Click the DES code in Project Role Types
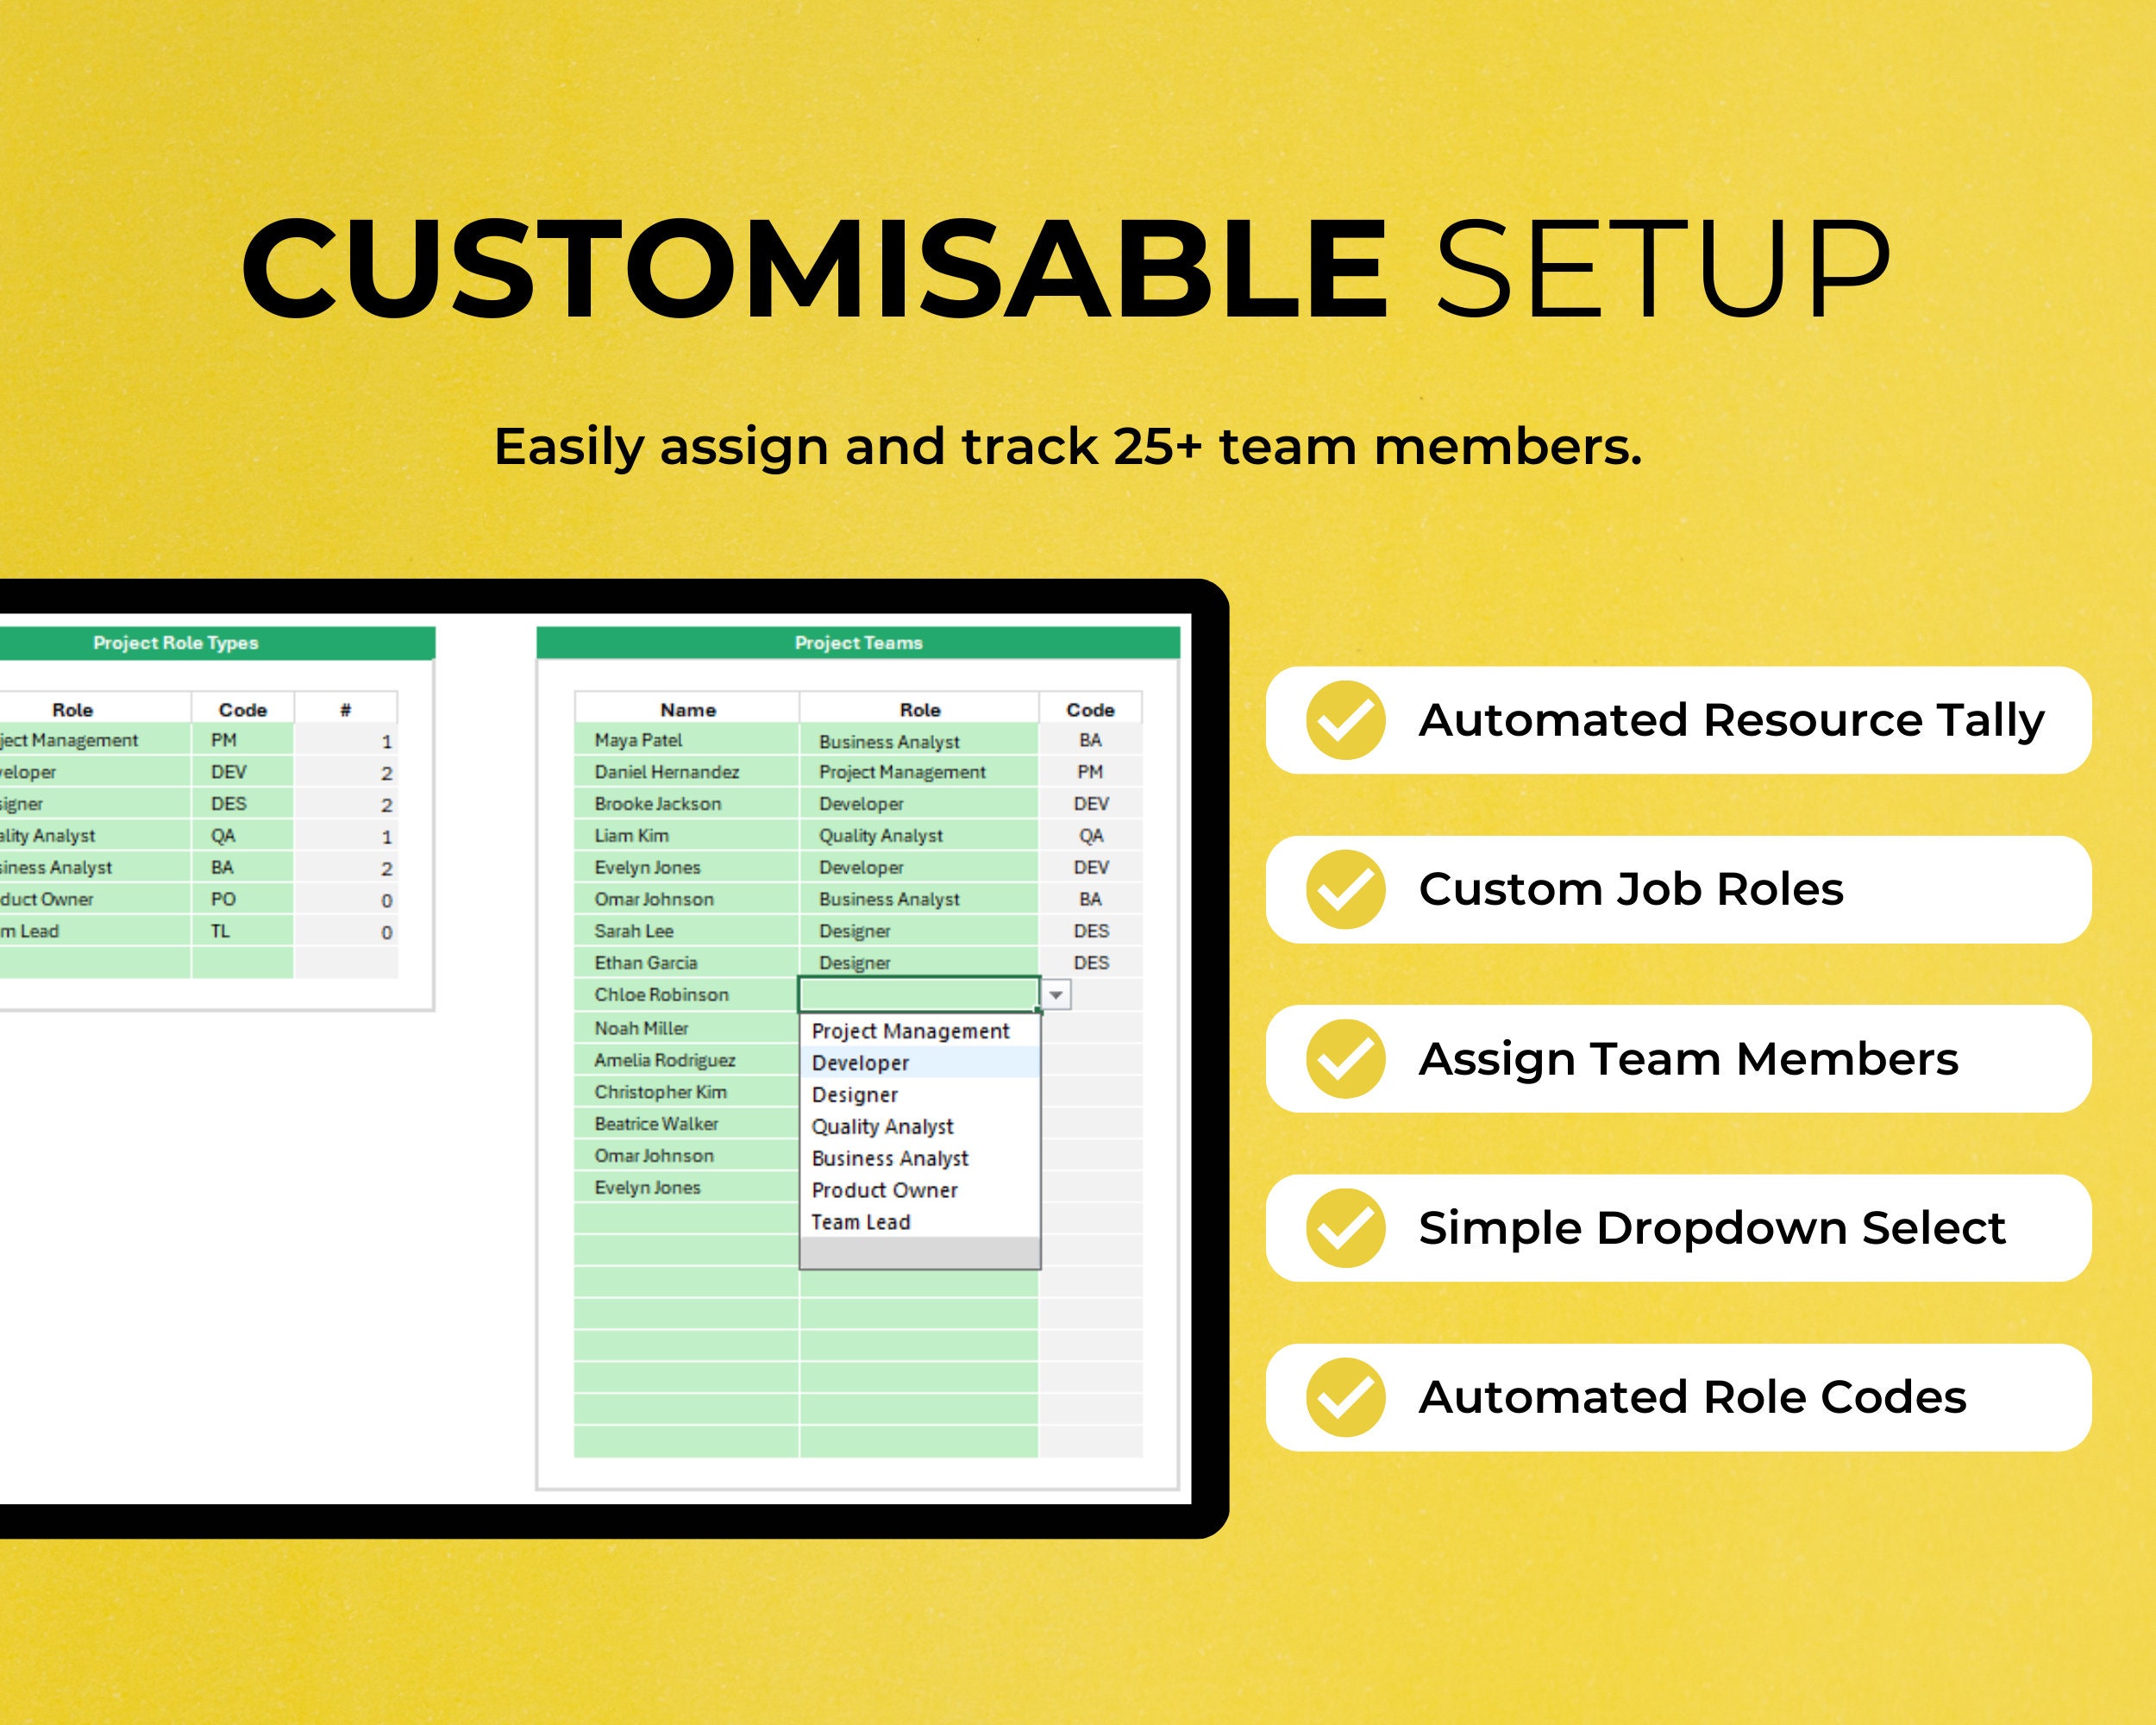This screenshot has height=1725, width=2156. click(x=242, y=804)
